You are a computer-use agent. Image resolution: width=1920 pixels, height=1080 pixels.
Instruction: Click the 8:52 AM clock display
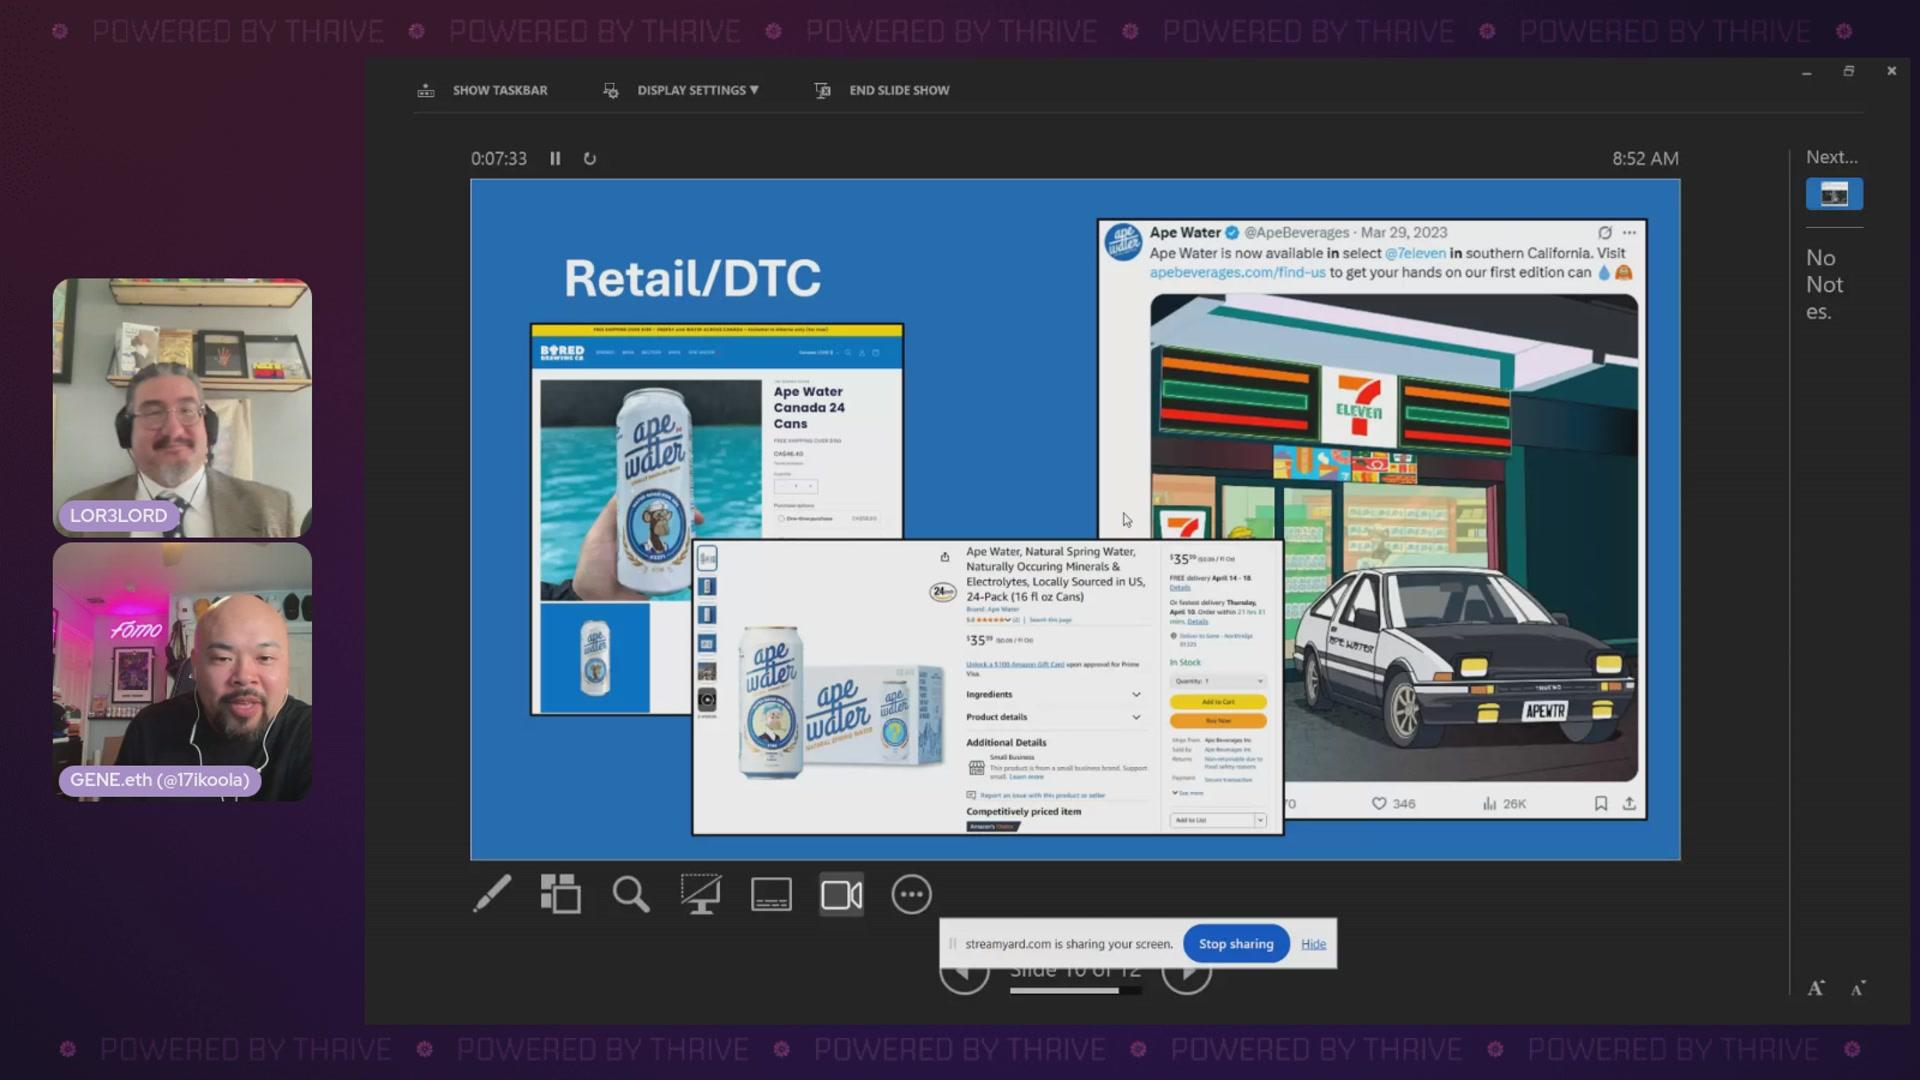pos(1645,158)
